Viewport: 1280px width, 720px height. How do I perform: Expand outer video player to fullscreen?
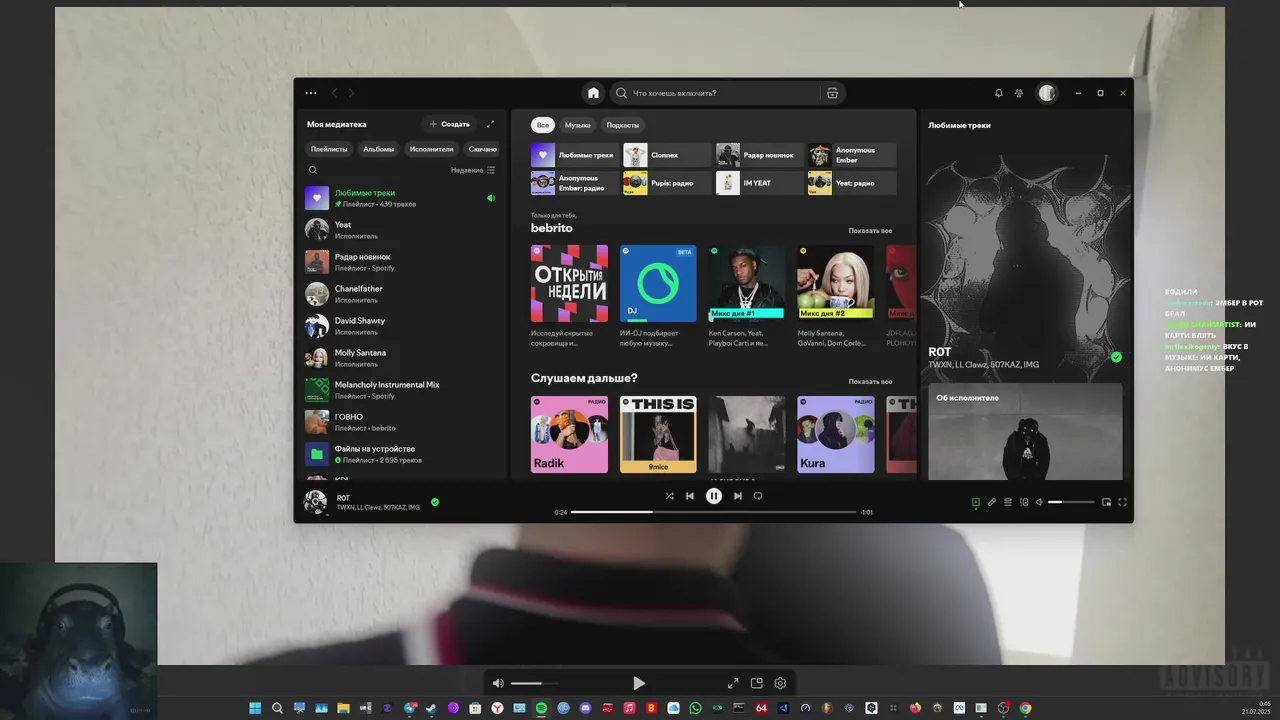click(x=733, y=683)
